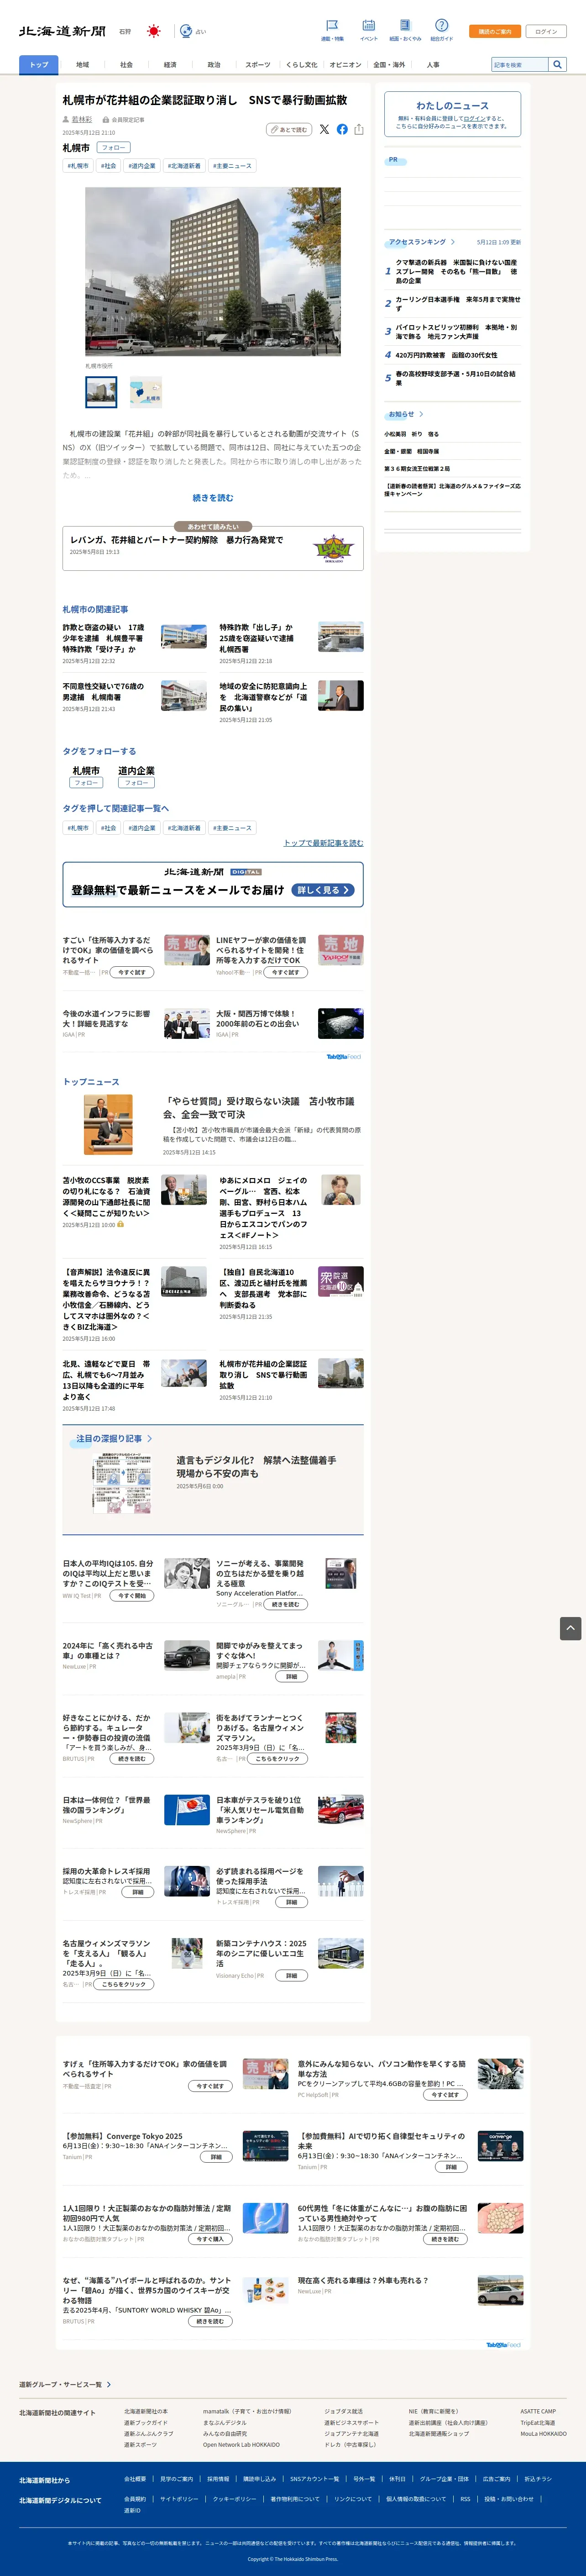This screenshot has height=2576, width=586.
Task: Switch to the 政治 tab
Action: pos(214,65)
